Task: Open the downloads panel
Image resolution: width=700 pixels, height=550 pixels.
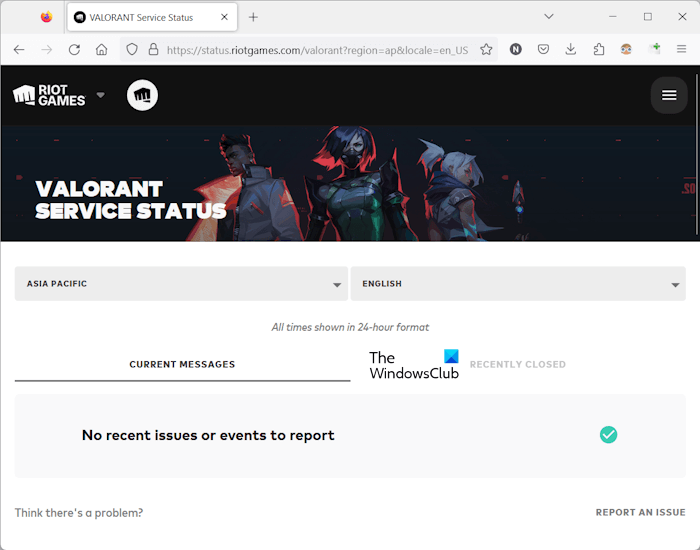Action: point(571,50)
